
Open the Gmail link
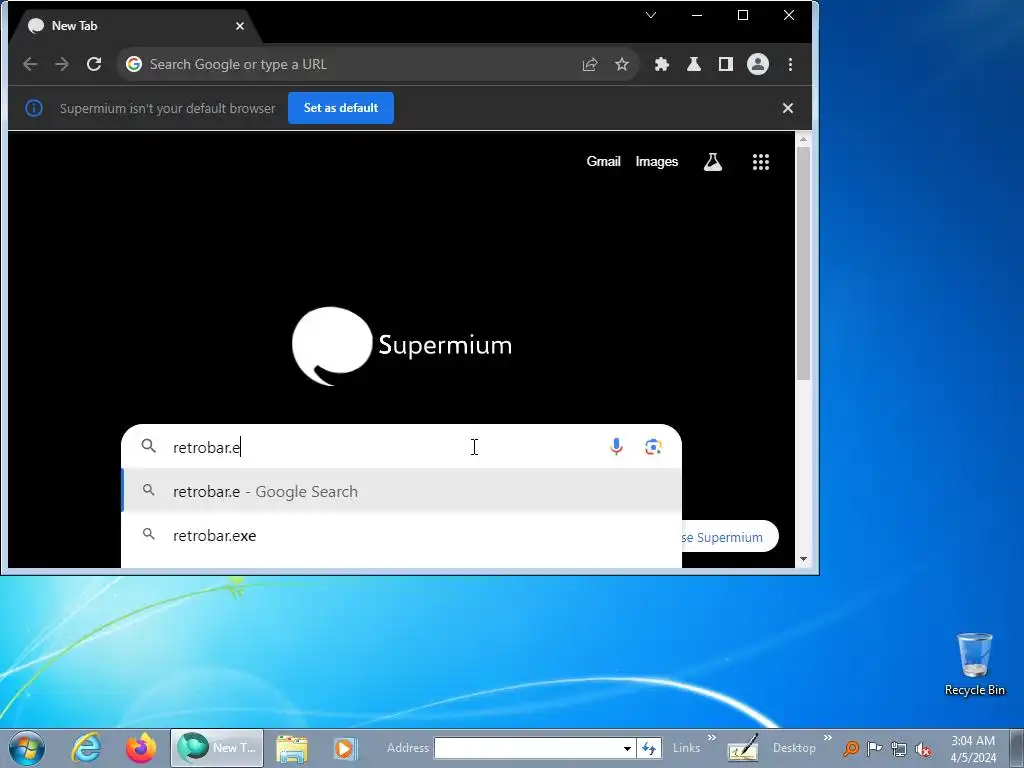click(603, 161)
